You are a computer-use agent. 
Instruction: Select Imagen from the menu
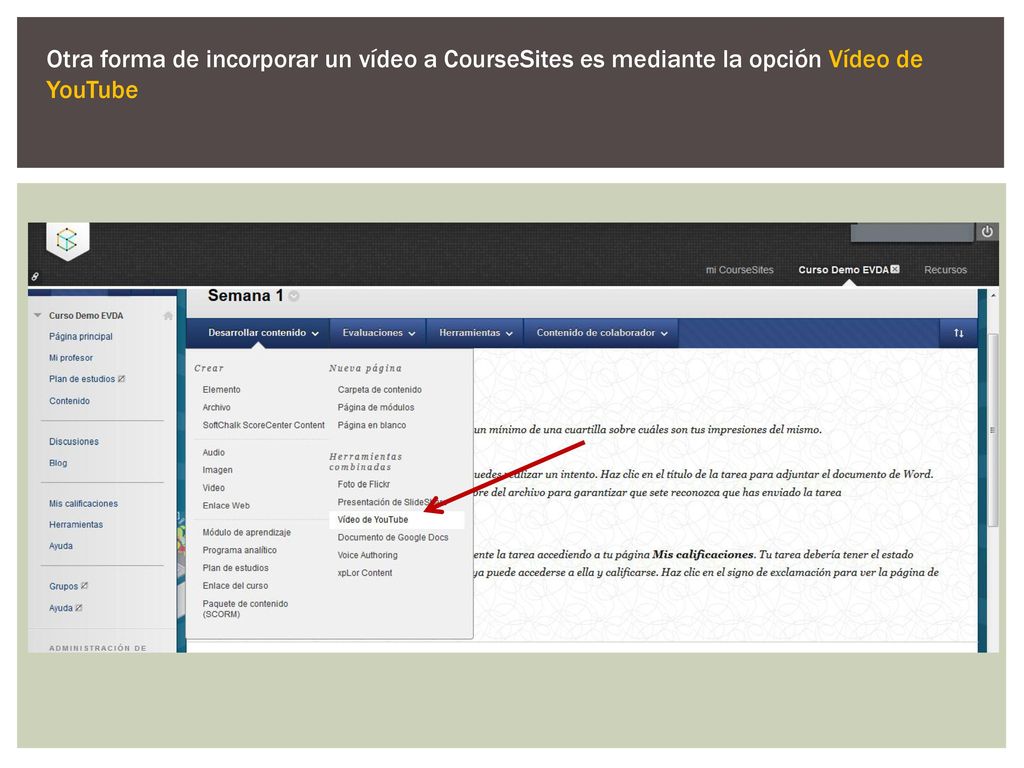pos(217,470)
